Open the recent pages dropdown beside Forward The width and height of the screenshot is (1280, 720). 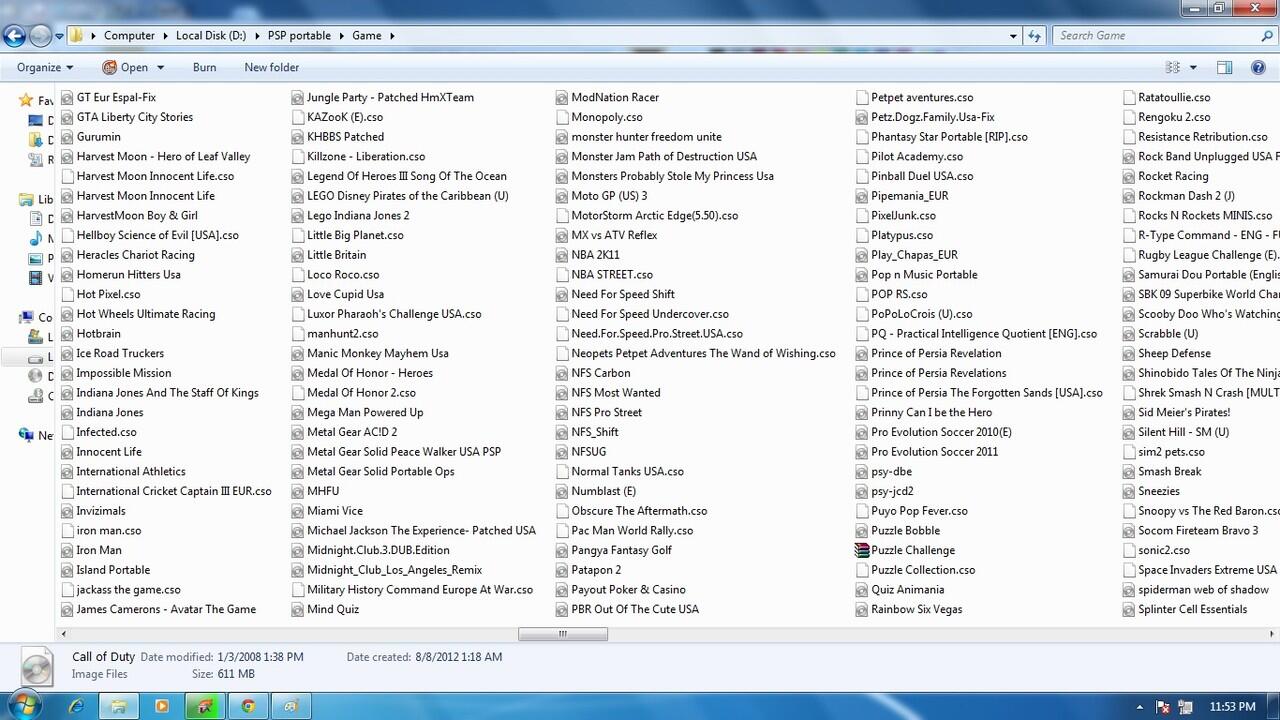(58, 36)
